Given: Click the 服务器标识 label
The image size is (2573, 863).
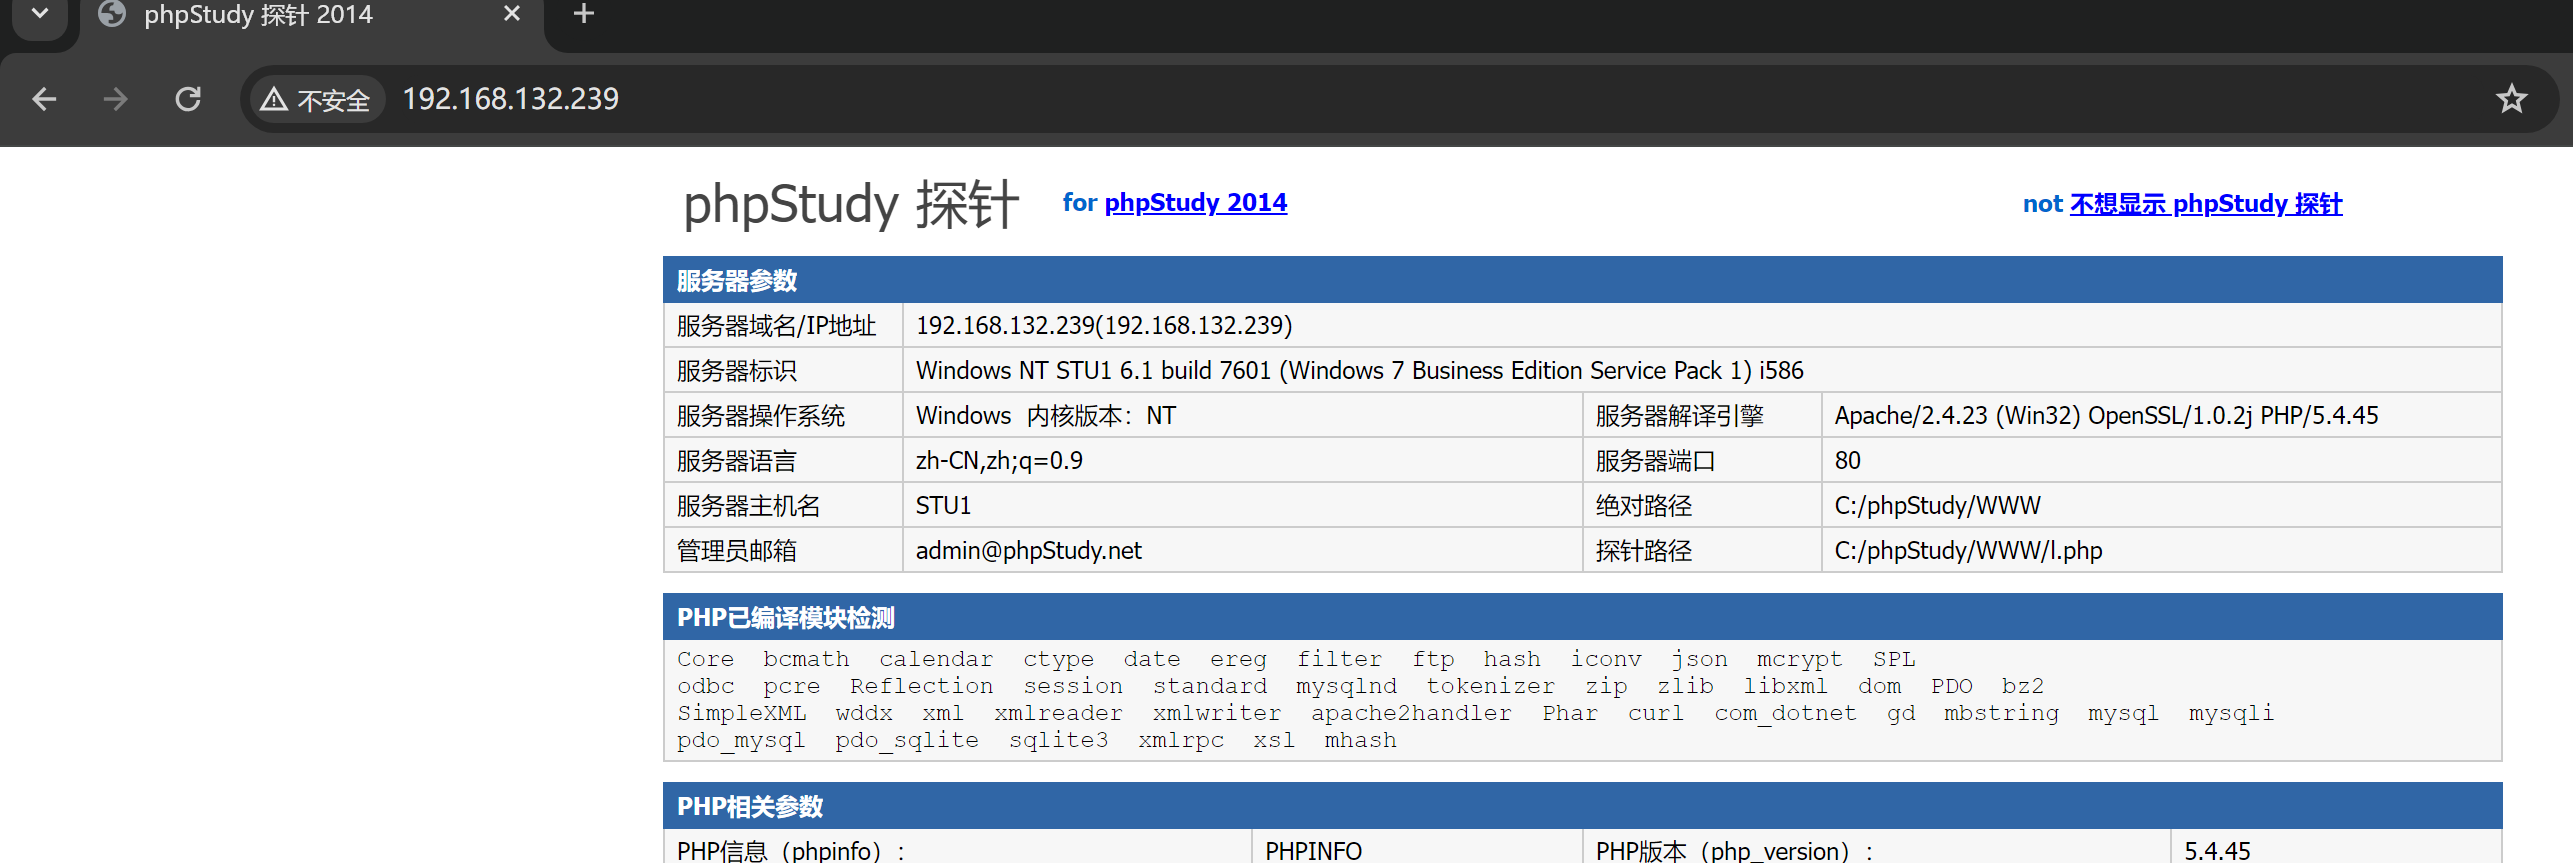Looking at the screenshot, I should click(736, 371).
